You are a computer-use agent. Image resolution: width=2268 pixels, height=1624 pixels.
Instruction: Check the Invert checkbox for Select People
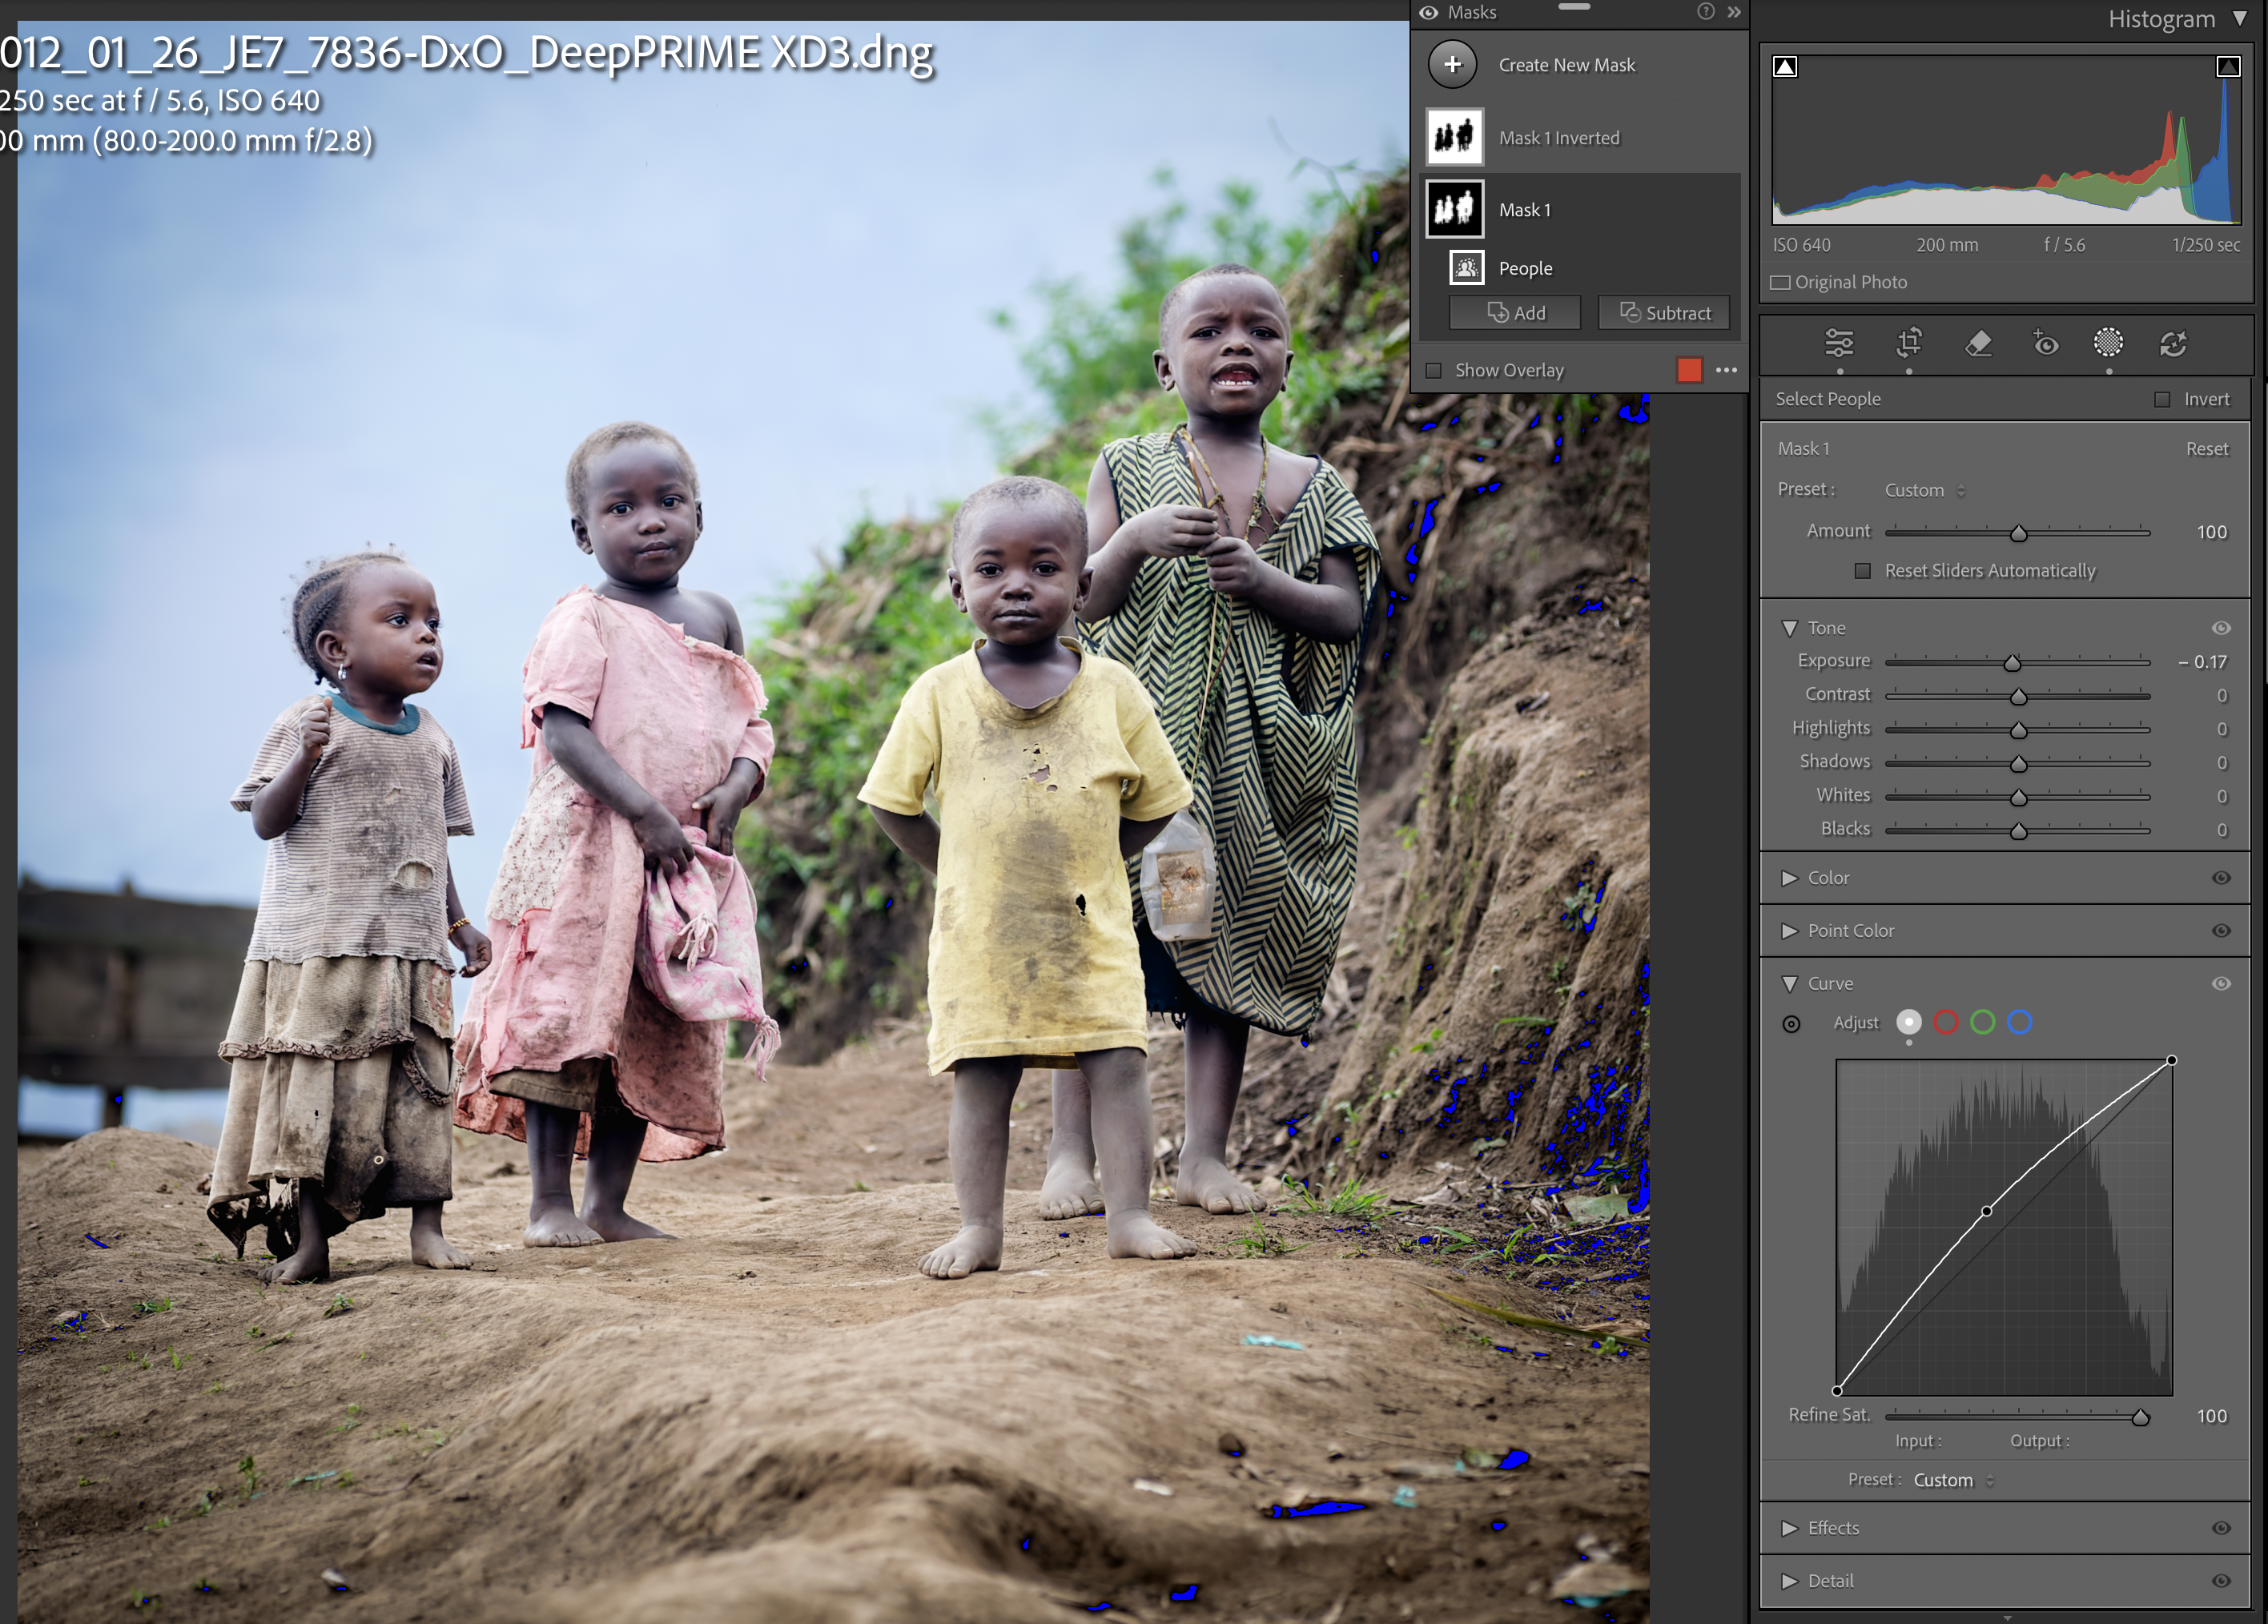2162,400
